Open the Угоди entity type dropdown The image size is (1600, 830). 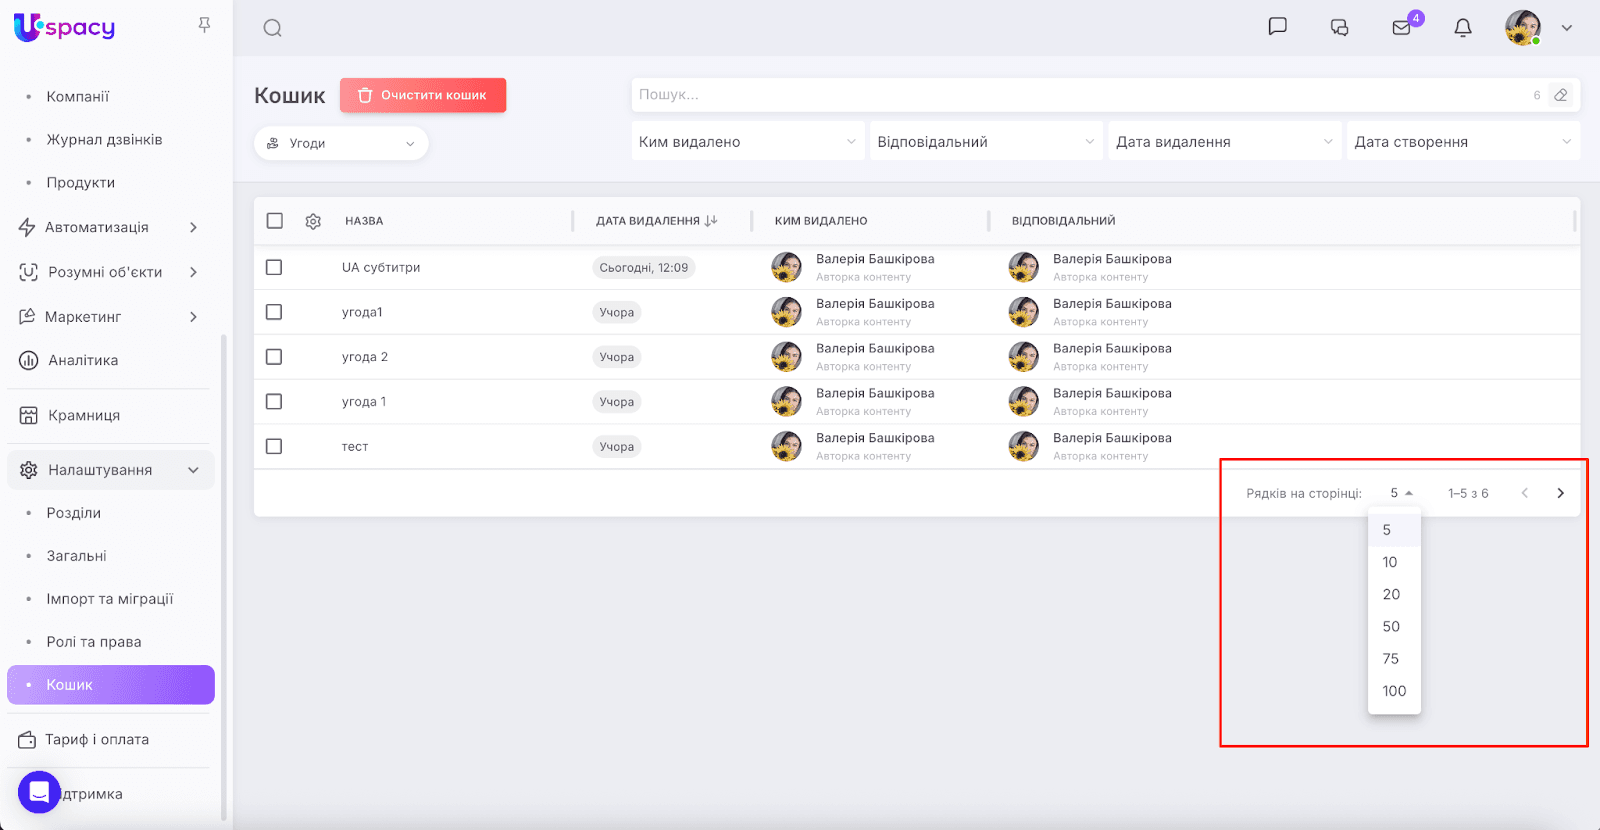(x=341, y=143)
